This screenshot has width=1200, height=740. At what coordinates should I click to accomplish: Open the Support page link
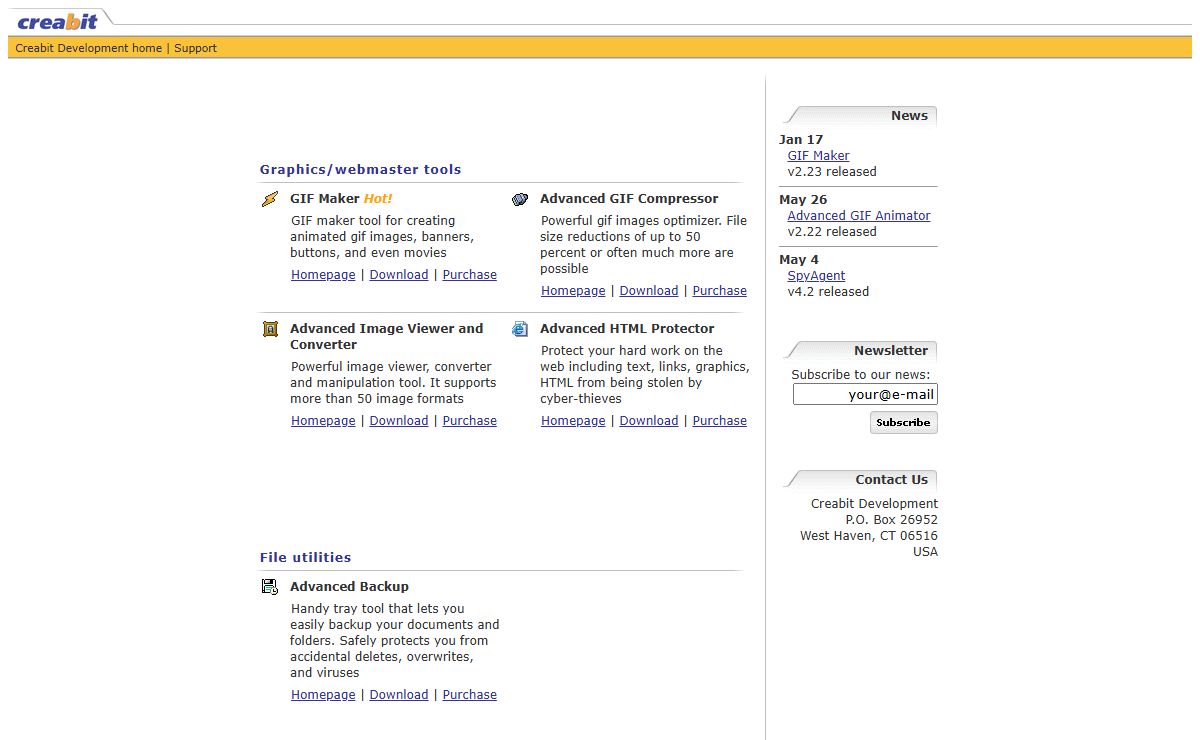point(195,48)
